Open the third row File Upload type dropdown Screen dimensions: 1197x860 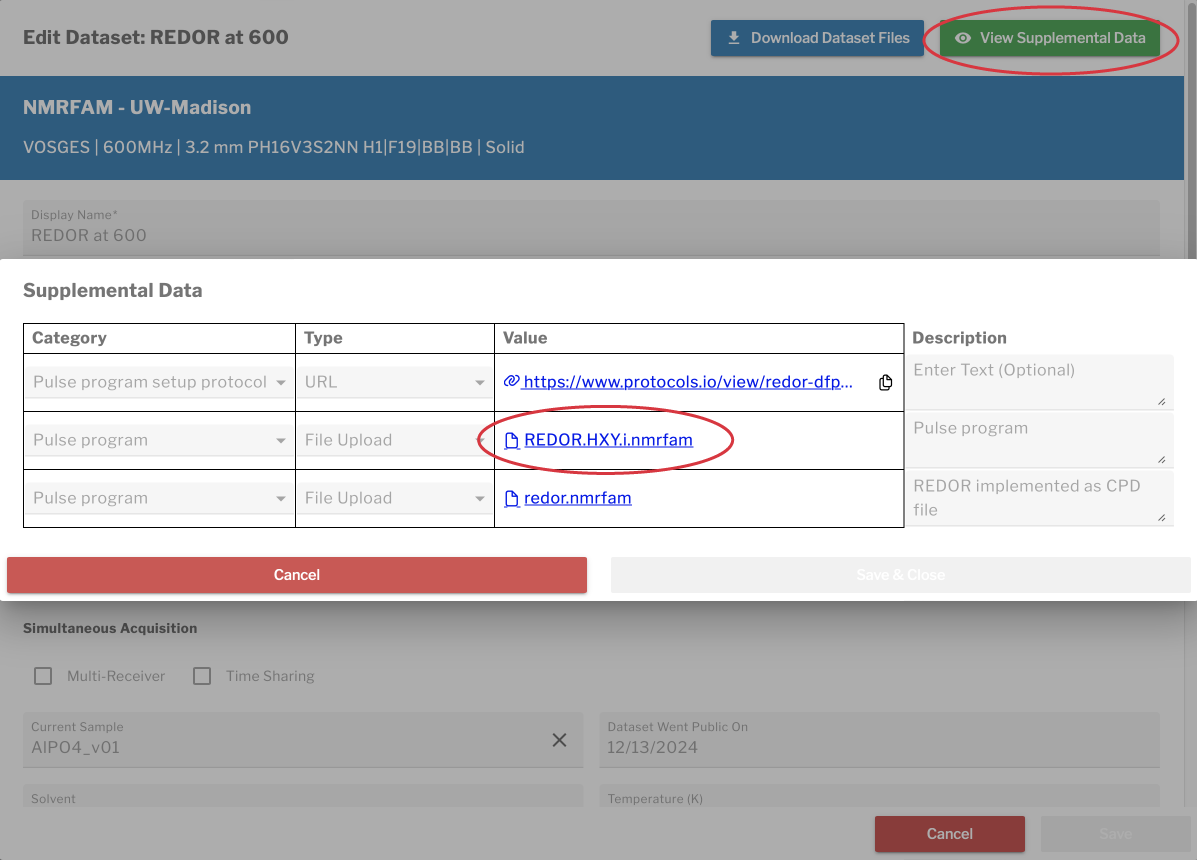[394, 498]
